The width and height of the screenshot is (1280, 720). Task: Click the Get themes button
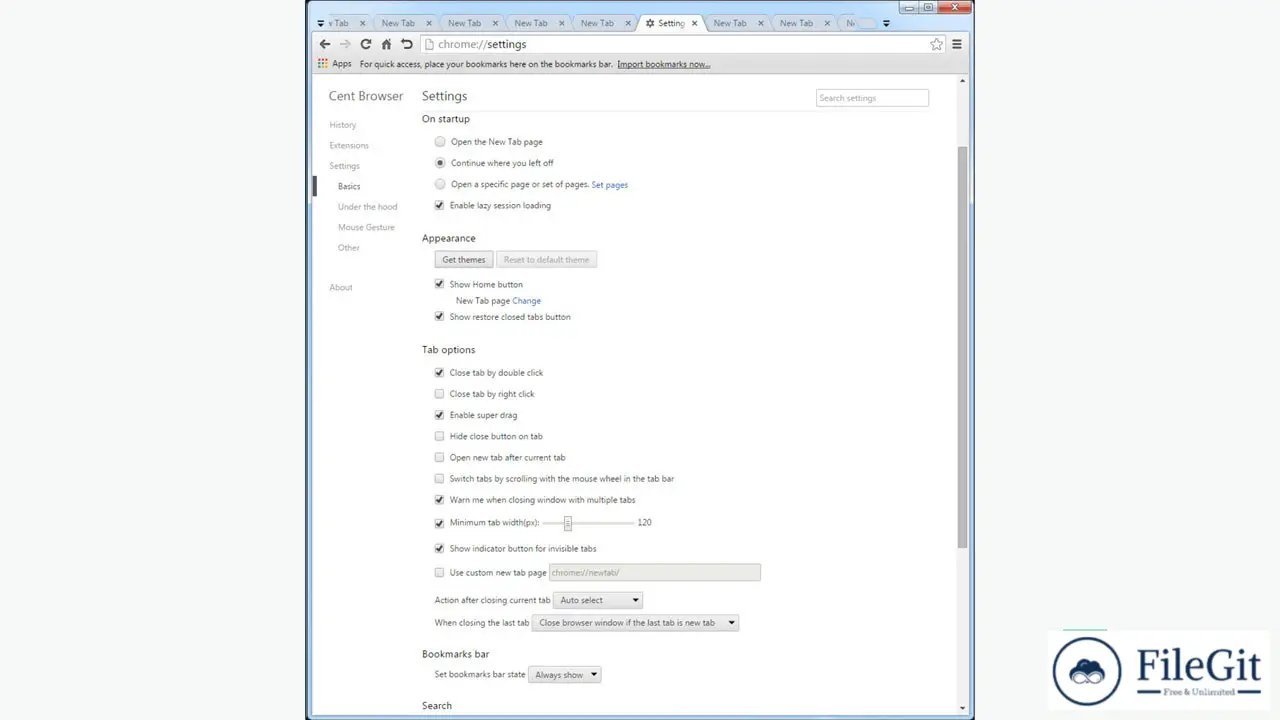click(x=464, y=260)
